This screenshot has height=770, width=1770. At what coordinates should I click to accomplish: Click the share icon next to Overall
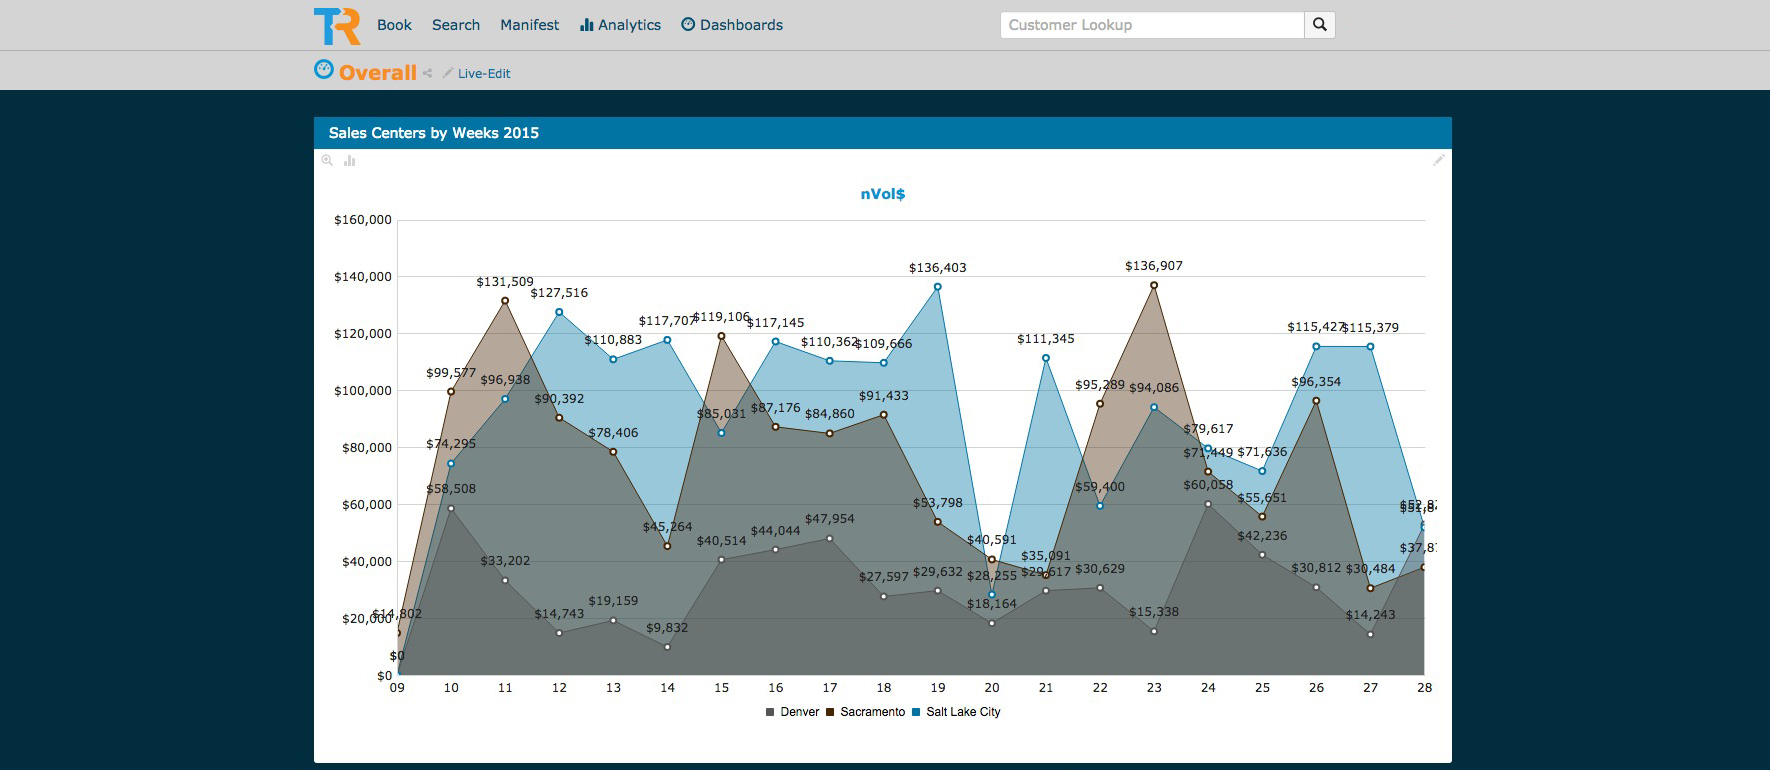427,73
